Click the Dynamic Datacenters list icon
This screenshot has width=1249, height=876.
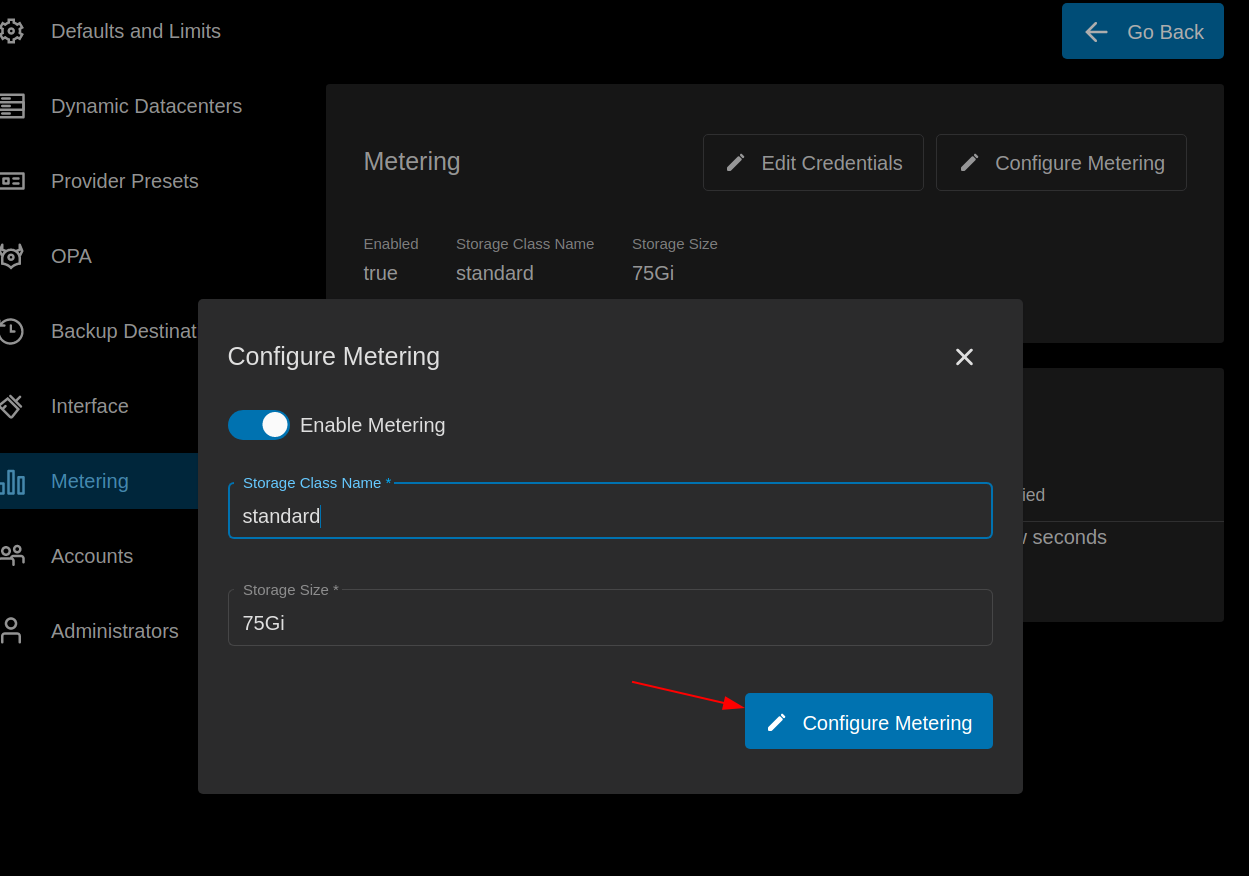(x=13, y=106)
